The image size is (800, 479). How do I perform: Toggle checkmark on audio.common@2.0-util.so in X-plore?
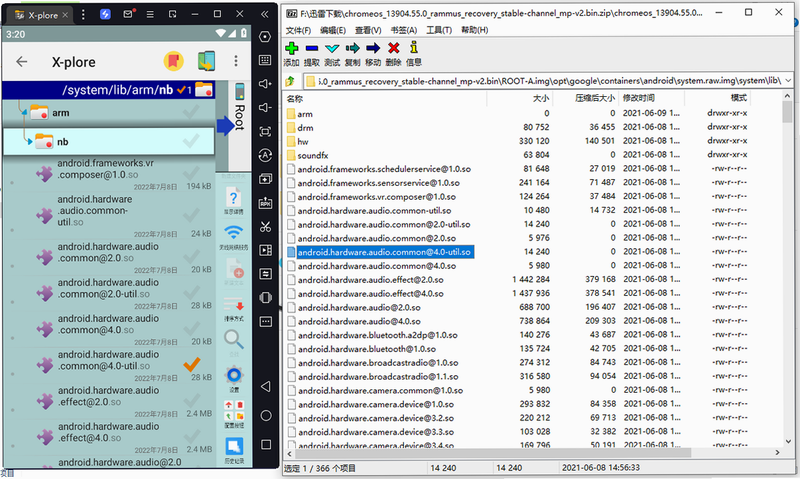click(192, 292)
